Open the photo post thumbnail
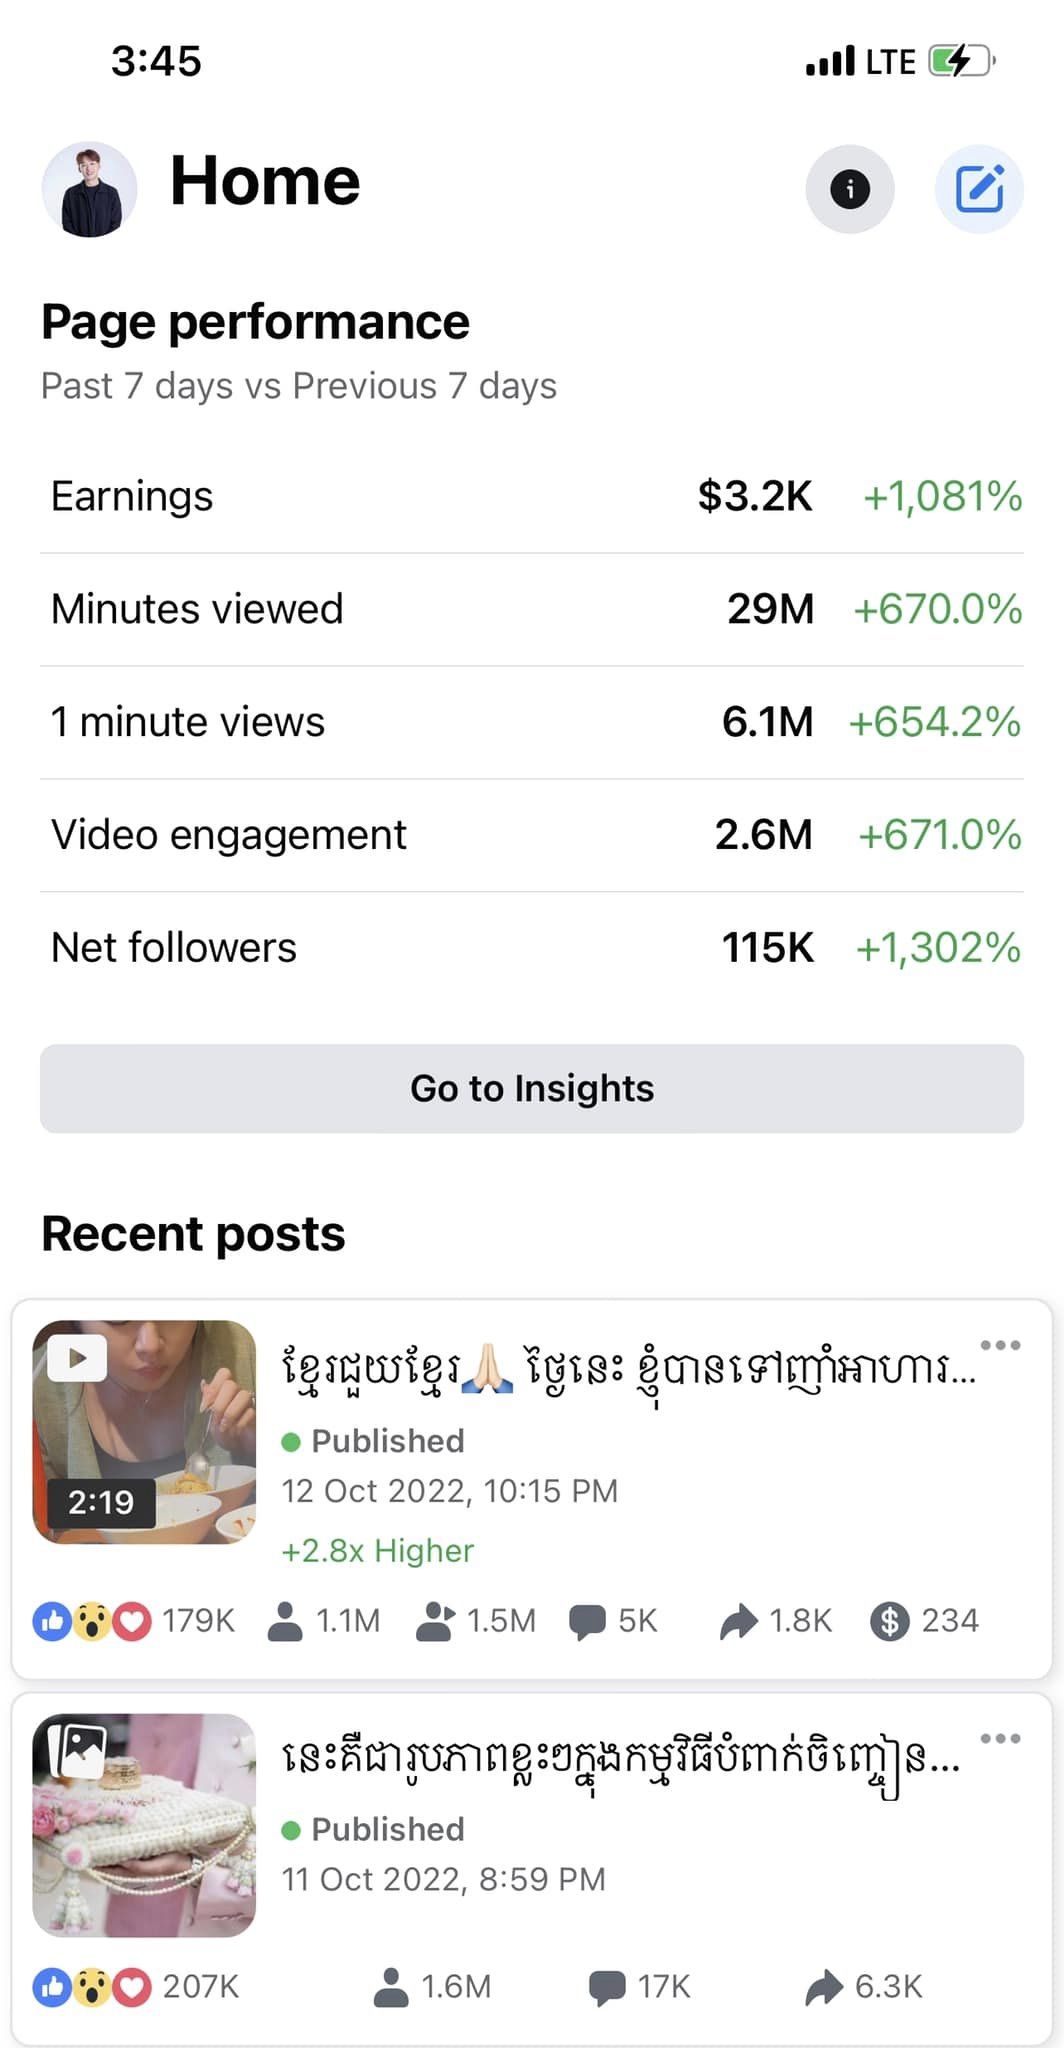Image resolution: width=1064 pixels, height=2048 pixels. tap(144, 1825)
